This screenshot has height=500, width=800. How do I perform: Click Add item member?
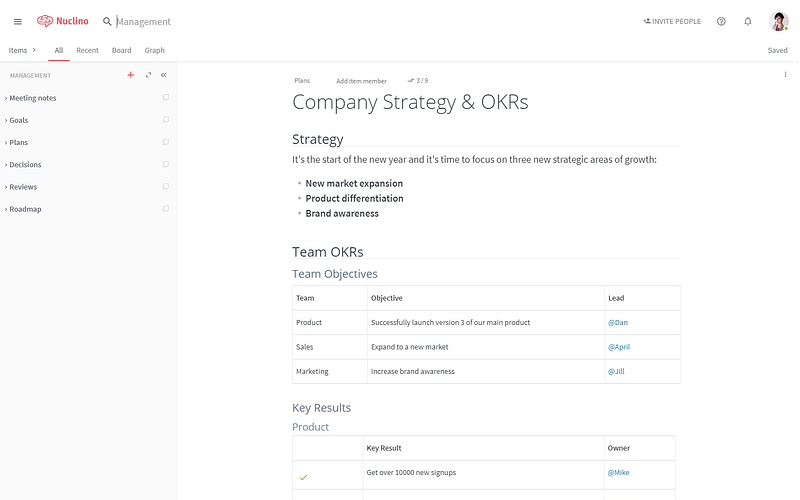click(x=361, y=81)
